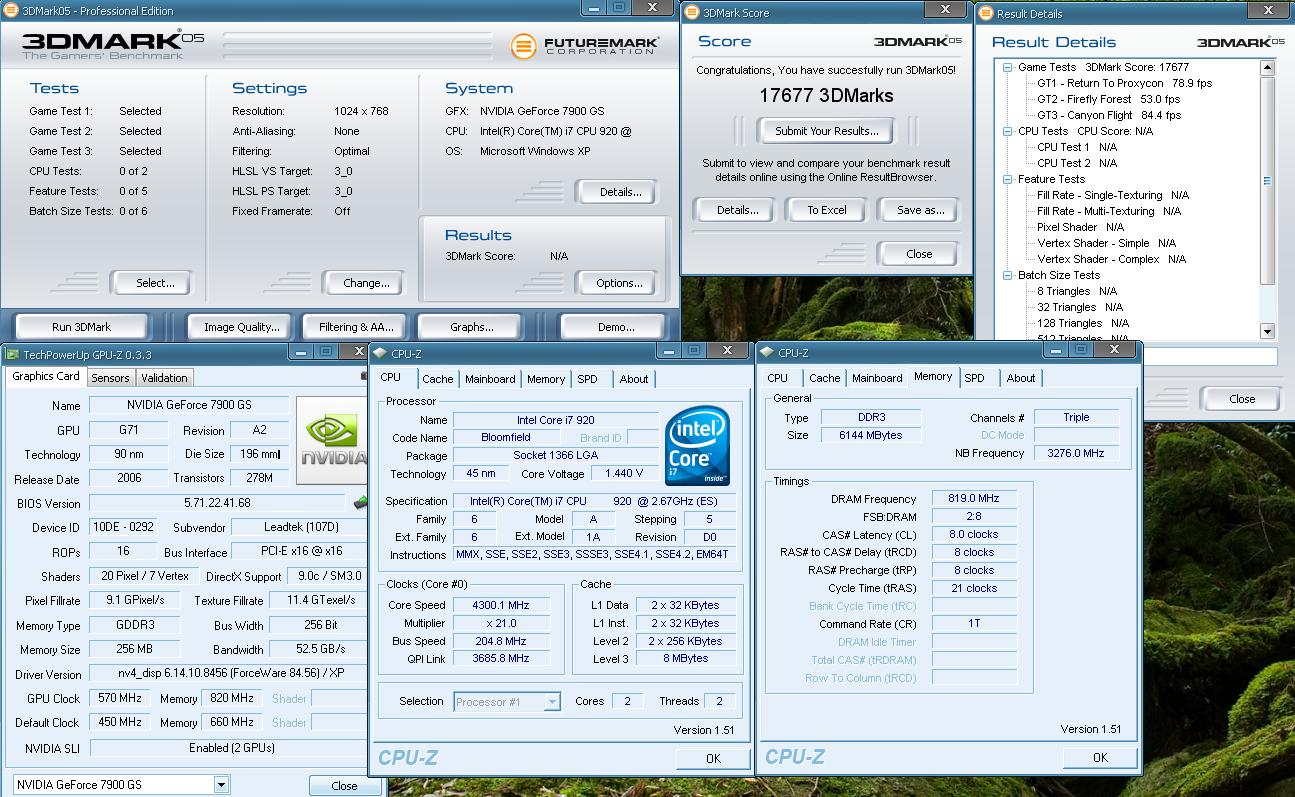This screenshot has height=797, width=1295.
Task: Click OK in the memory-timings CPU-Z window
Action: [x=1100, y=757]
